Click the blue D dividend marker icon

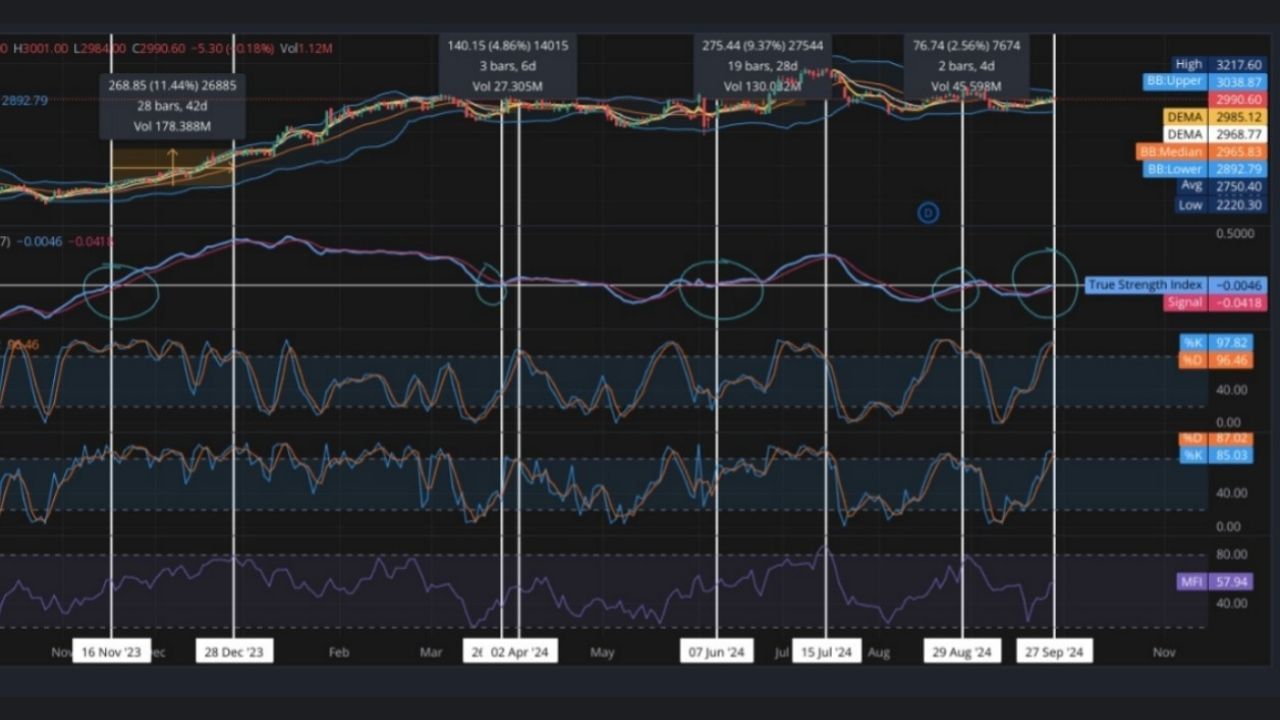(928, 212)
